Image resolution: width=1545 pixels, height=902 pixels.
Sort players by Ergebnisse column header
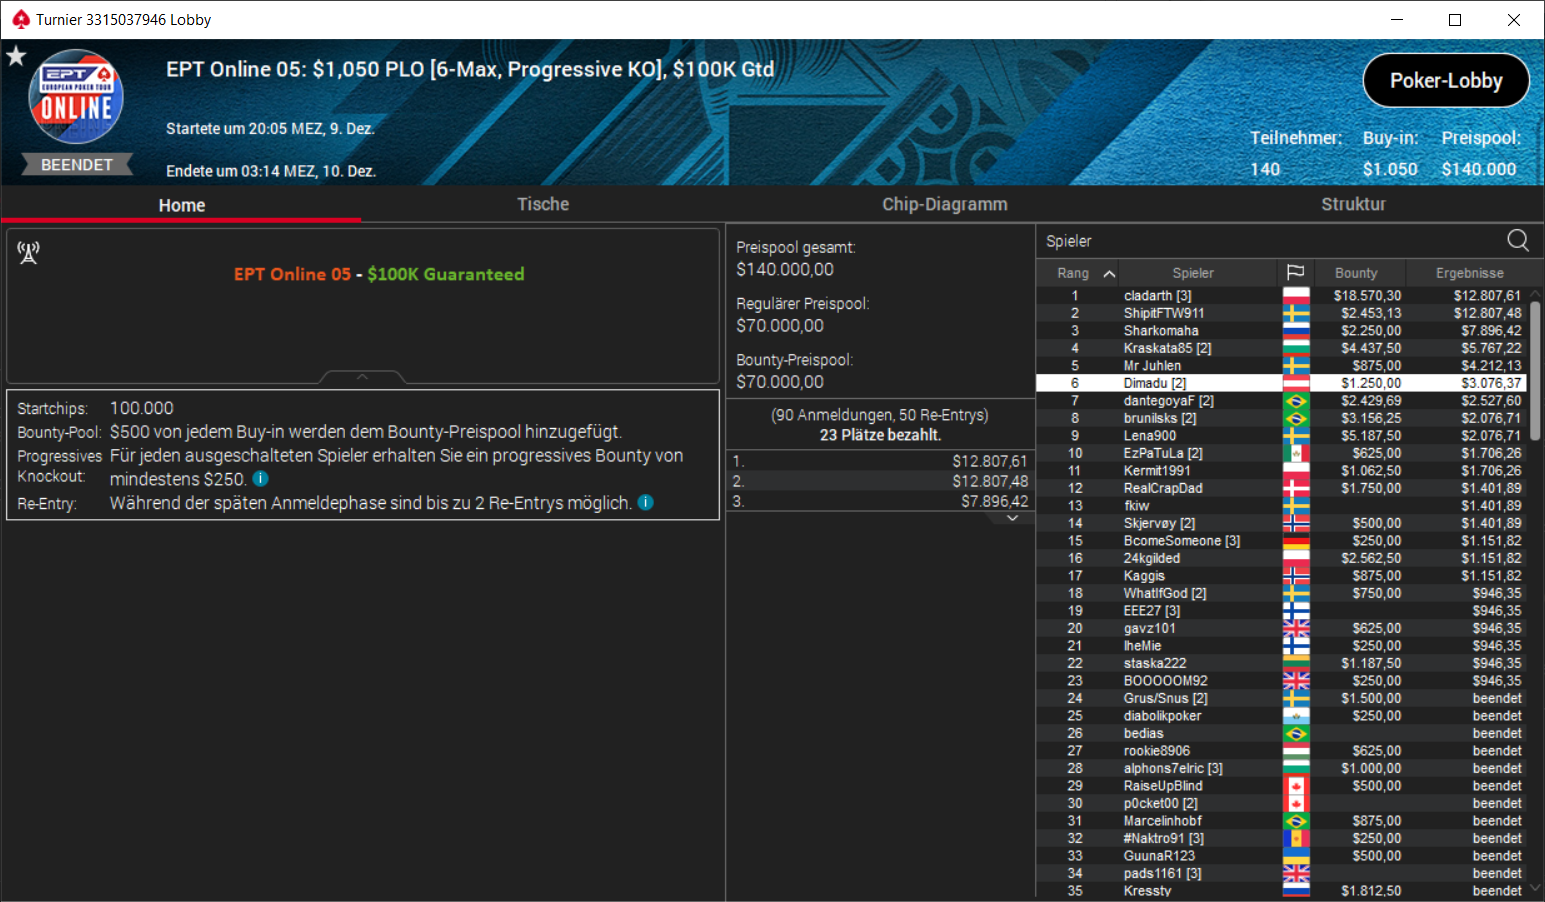coord(1469,273)
